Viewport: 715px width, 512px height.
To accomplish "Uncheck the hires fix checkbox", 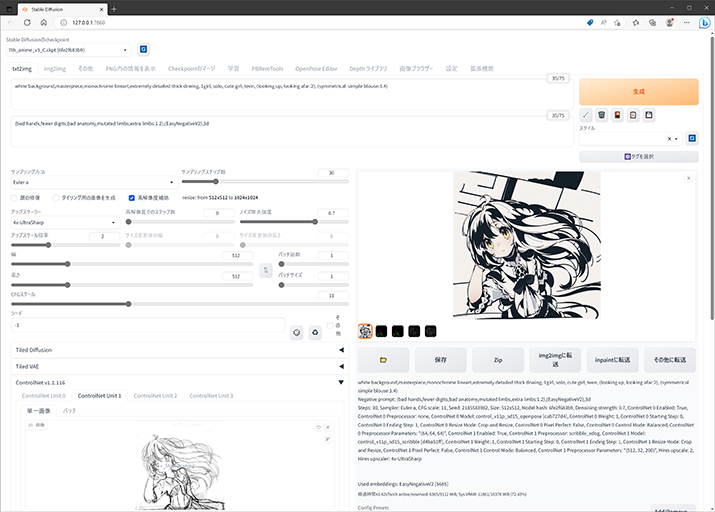I will pyautogui.click(x=132, y=198).
